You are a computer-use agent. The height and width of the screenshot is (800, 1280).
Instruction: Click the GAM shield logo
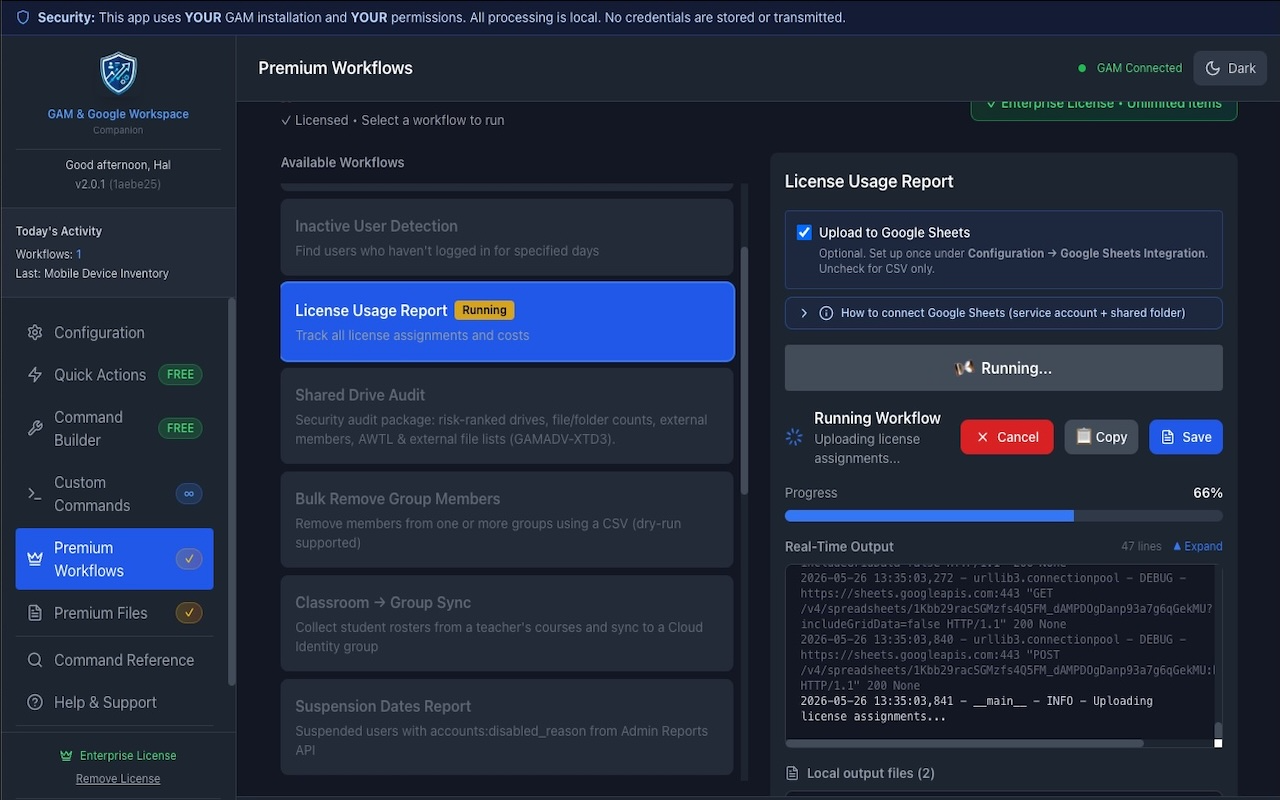(118, 74)
